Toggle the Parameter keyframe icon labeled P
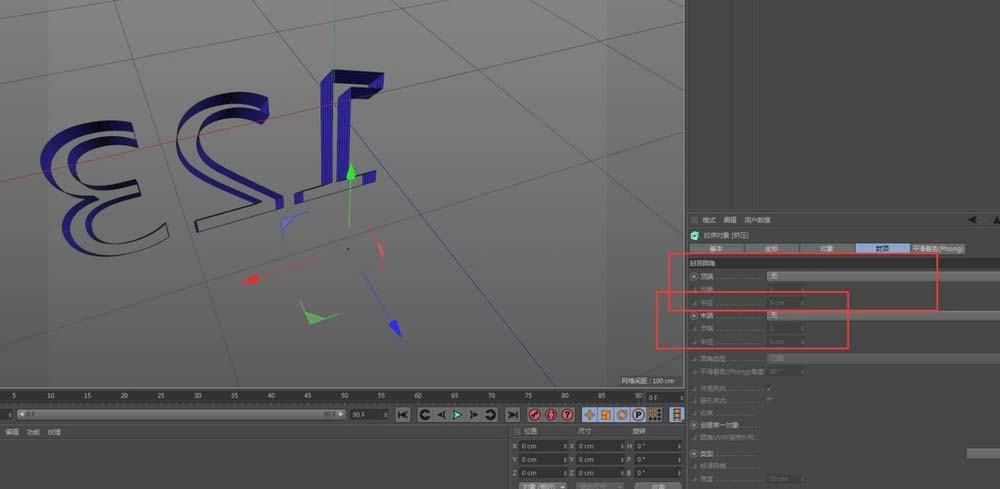 (637, 414)
